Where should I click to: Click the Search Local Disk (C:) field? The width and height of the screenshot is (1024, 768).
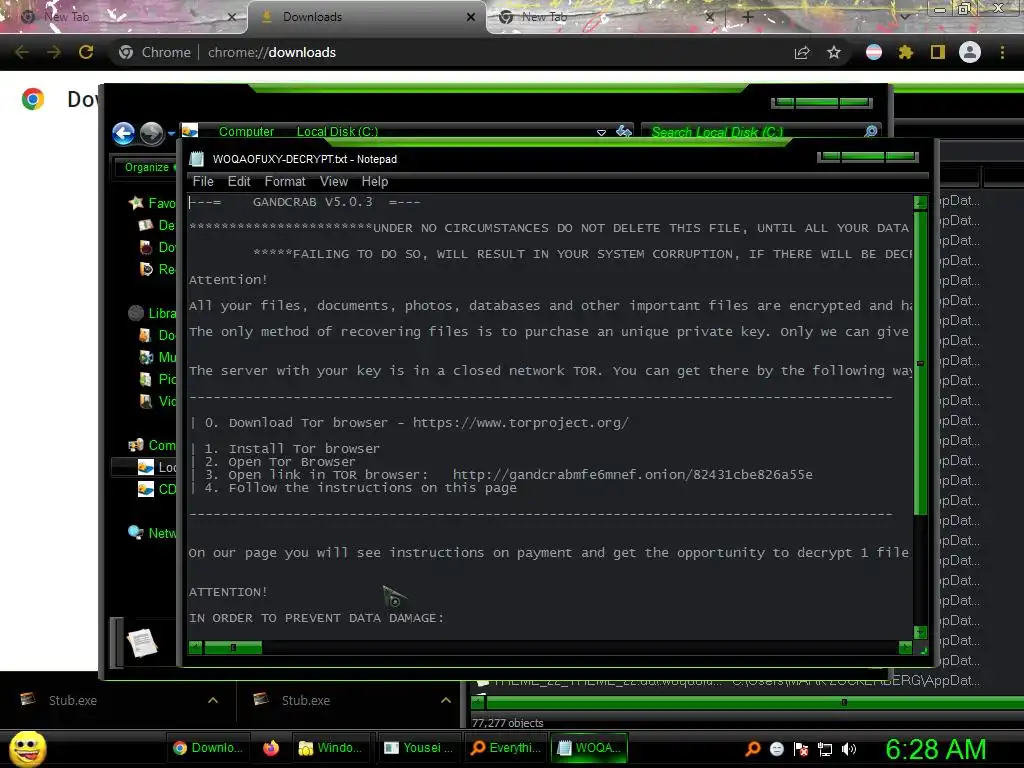pos(751,131)
